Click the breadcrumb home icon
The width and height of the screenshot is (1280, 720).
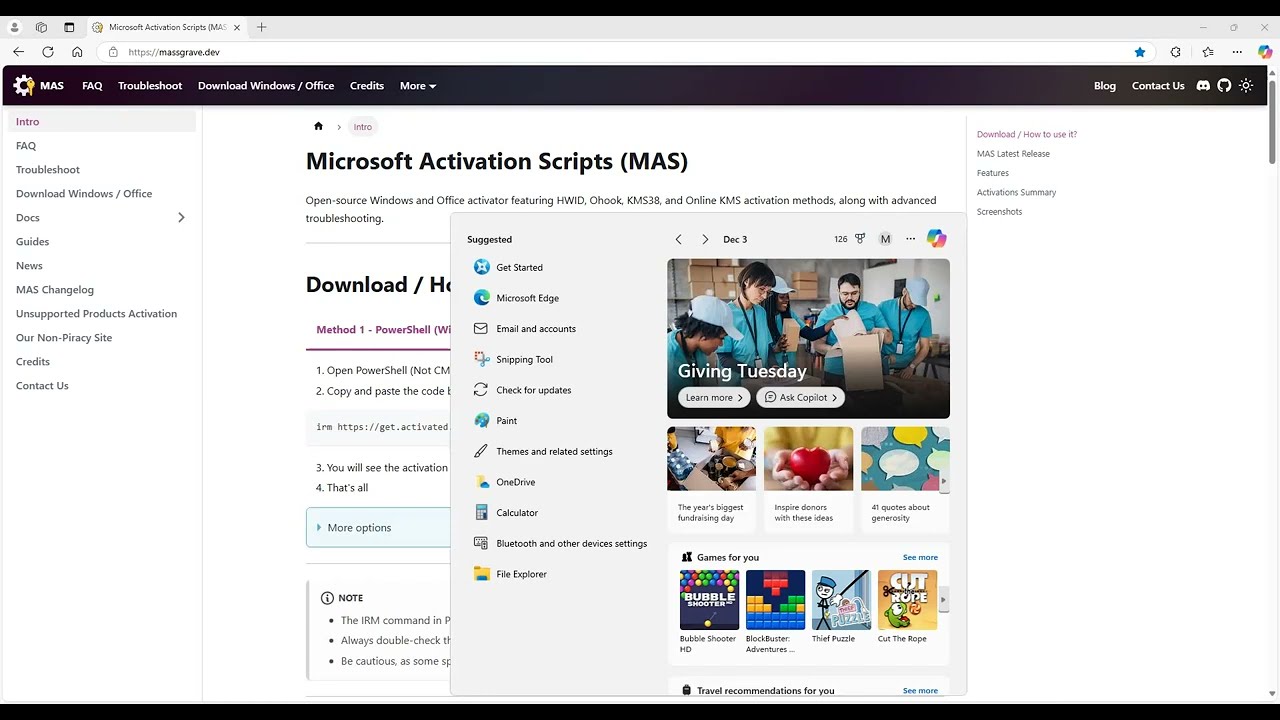tap(318, 126)
